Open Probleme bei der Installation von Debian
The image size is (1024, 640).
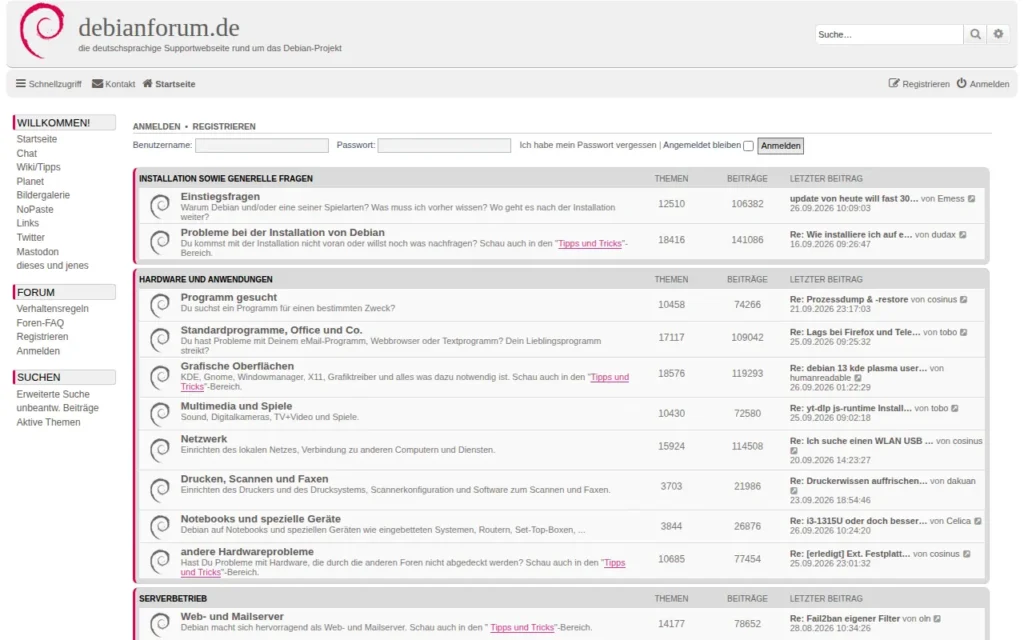tap(283, 232)
